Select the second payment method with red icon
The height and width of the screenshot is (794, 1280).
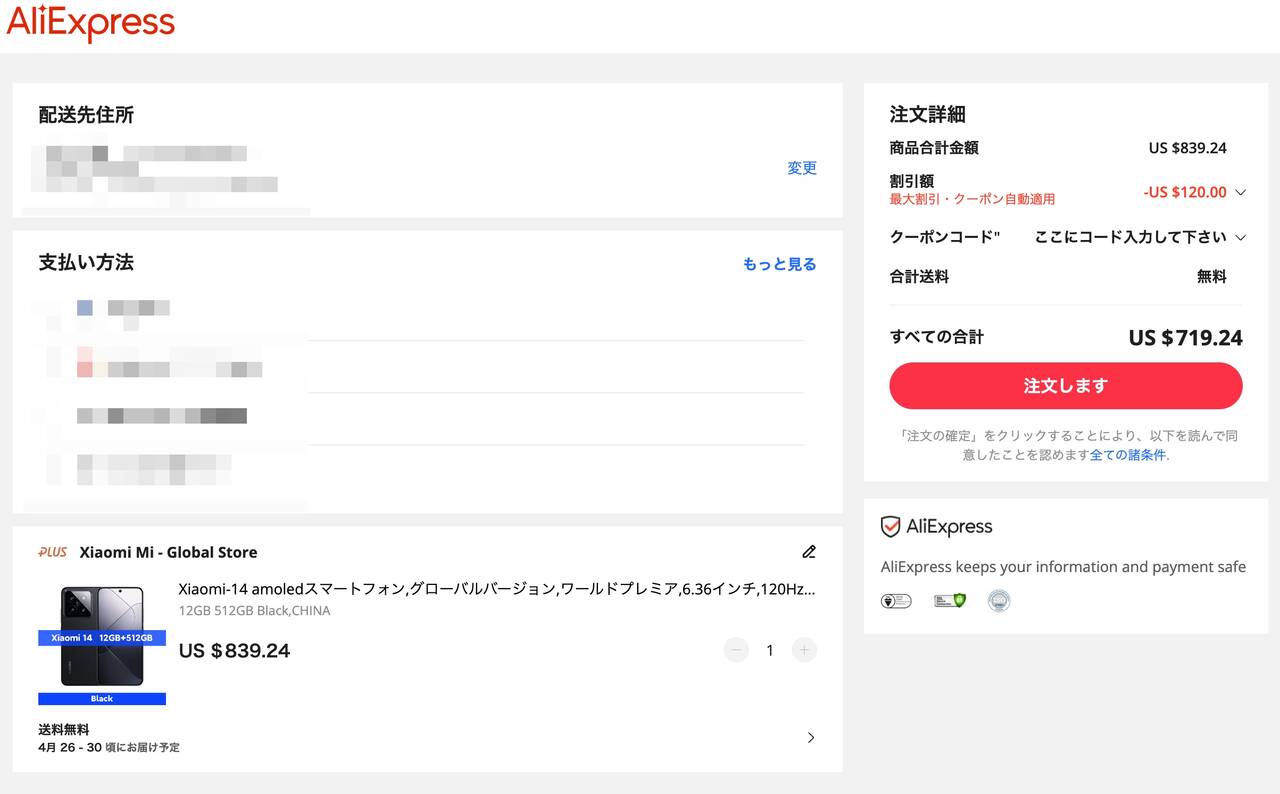[x=170, y=369]
